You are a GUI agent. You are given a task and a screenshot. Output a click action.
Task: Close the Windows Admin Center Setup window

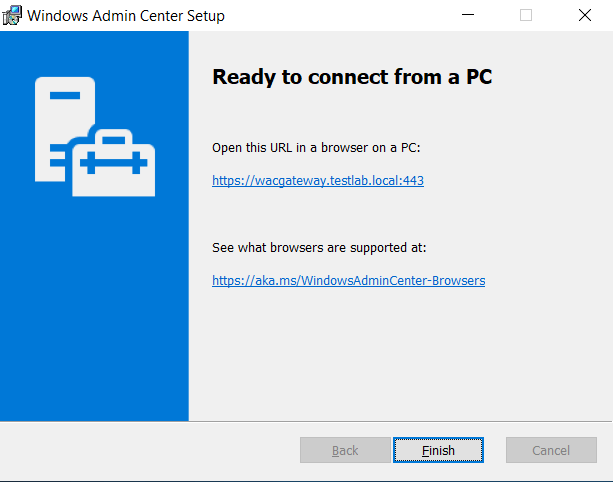click(x=584, y=15)
